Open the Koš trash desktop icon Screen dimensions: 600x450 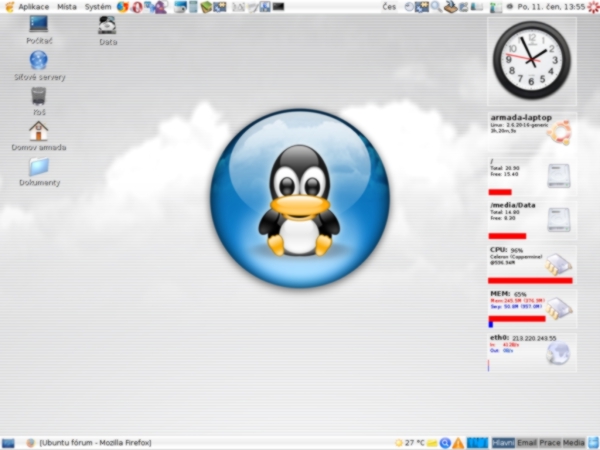click(x=39, y=101)
